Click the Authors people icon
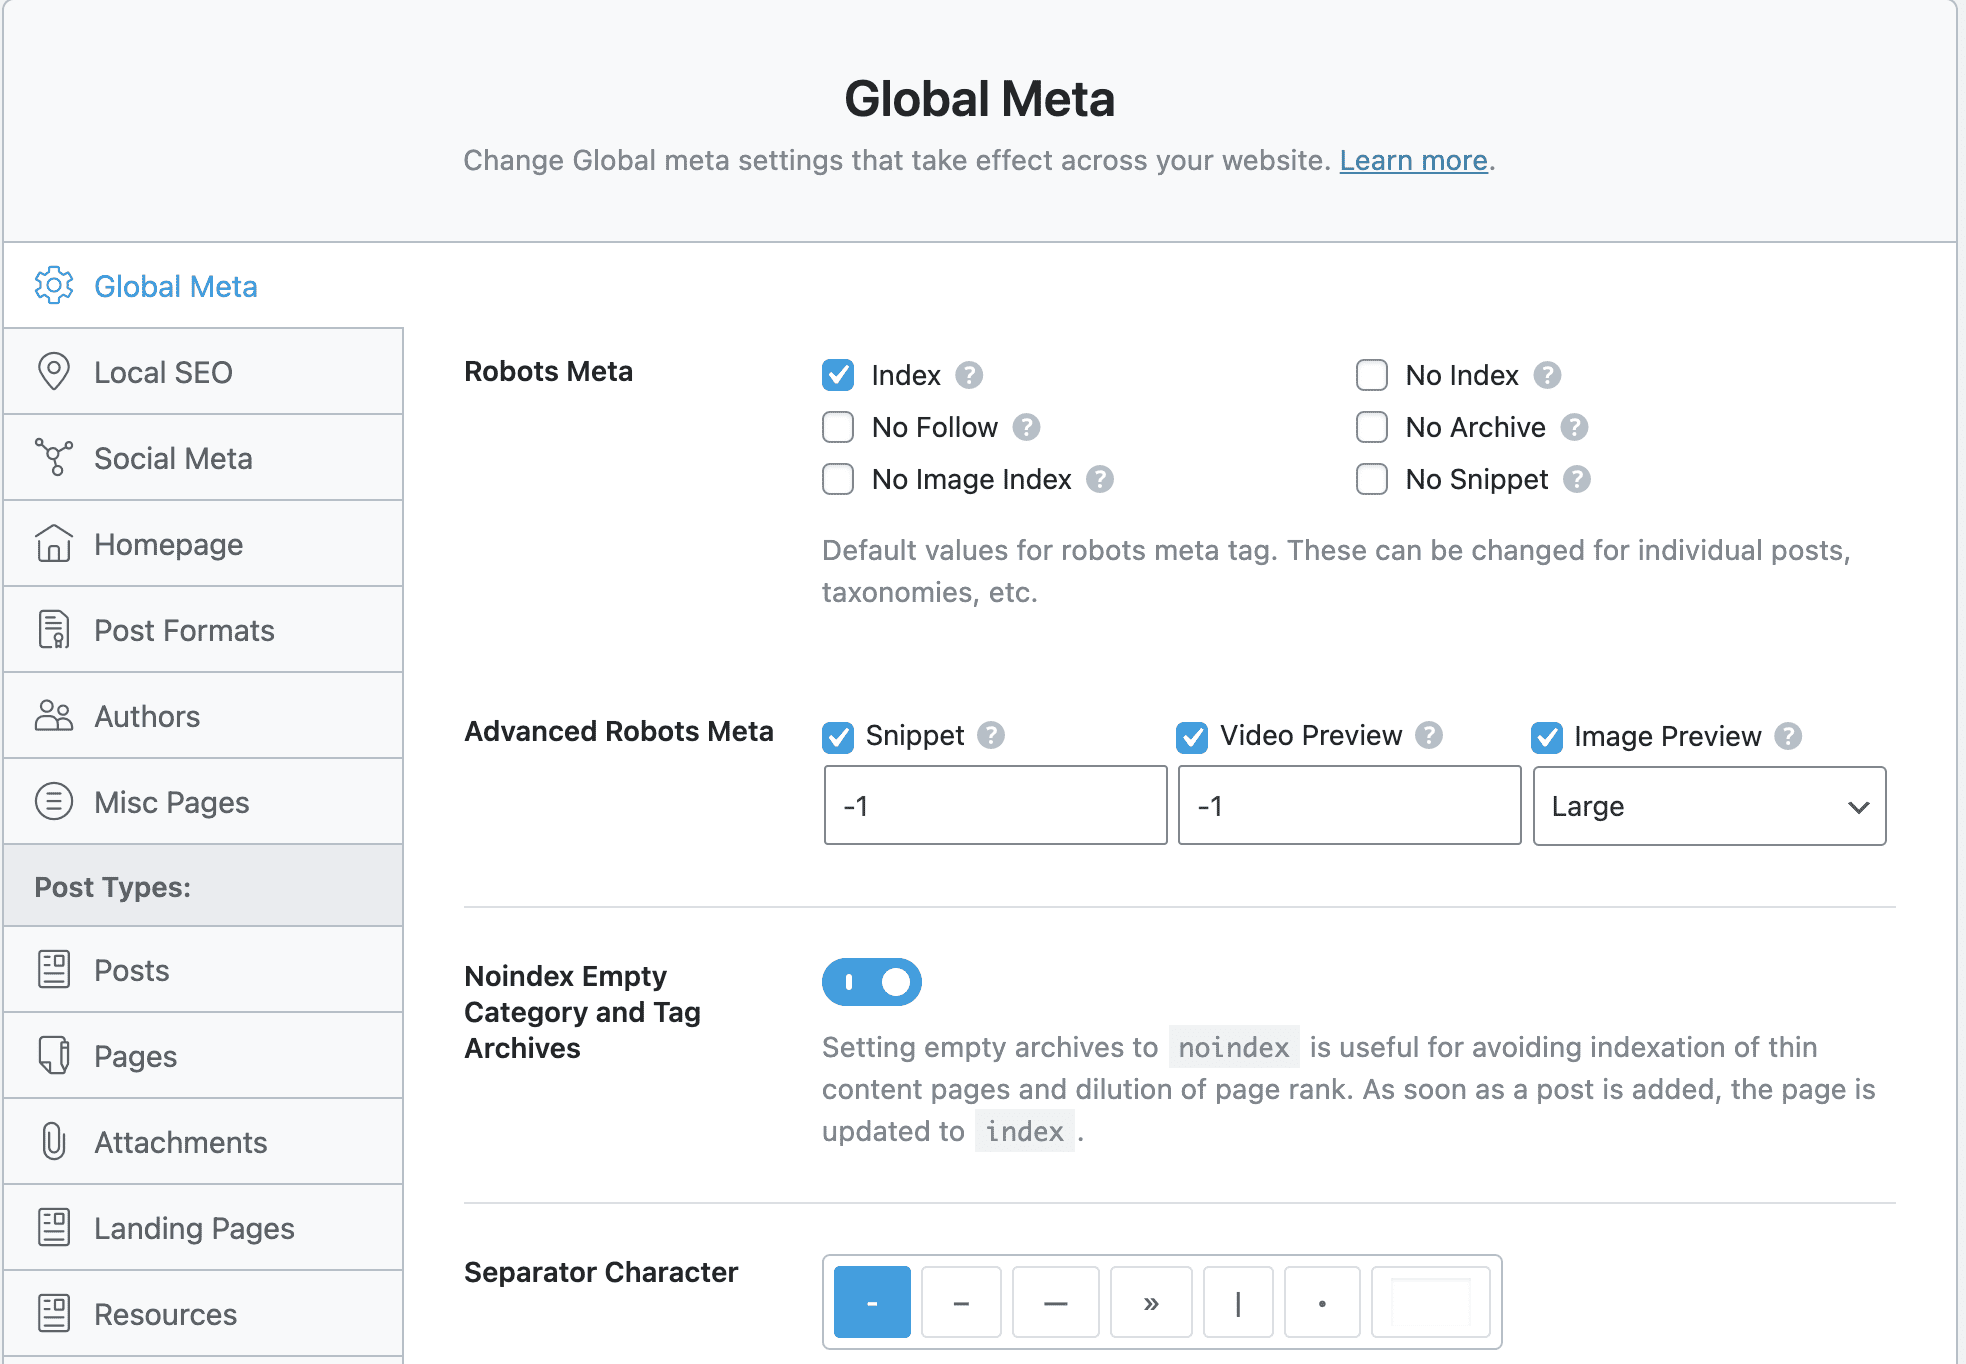Image resolution: width=1966 pixels, height=1364 pixels. click(54, 715)
